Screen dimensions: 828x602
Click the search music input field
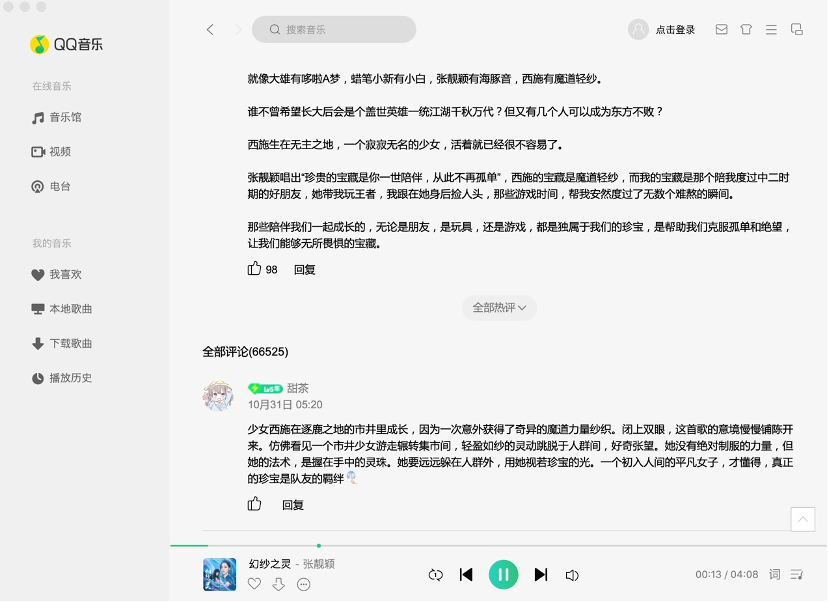coord(334,30)
